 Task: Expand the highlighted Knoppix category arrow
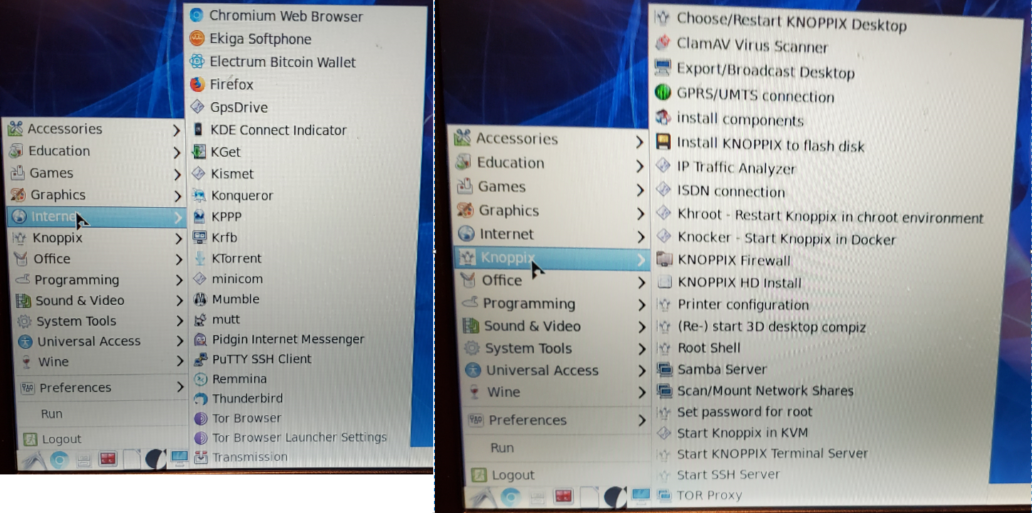pyautogui.click(x=640, y=259)
